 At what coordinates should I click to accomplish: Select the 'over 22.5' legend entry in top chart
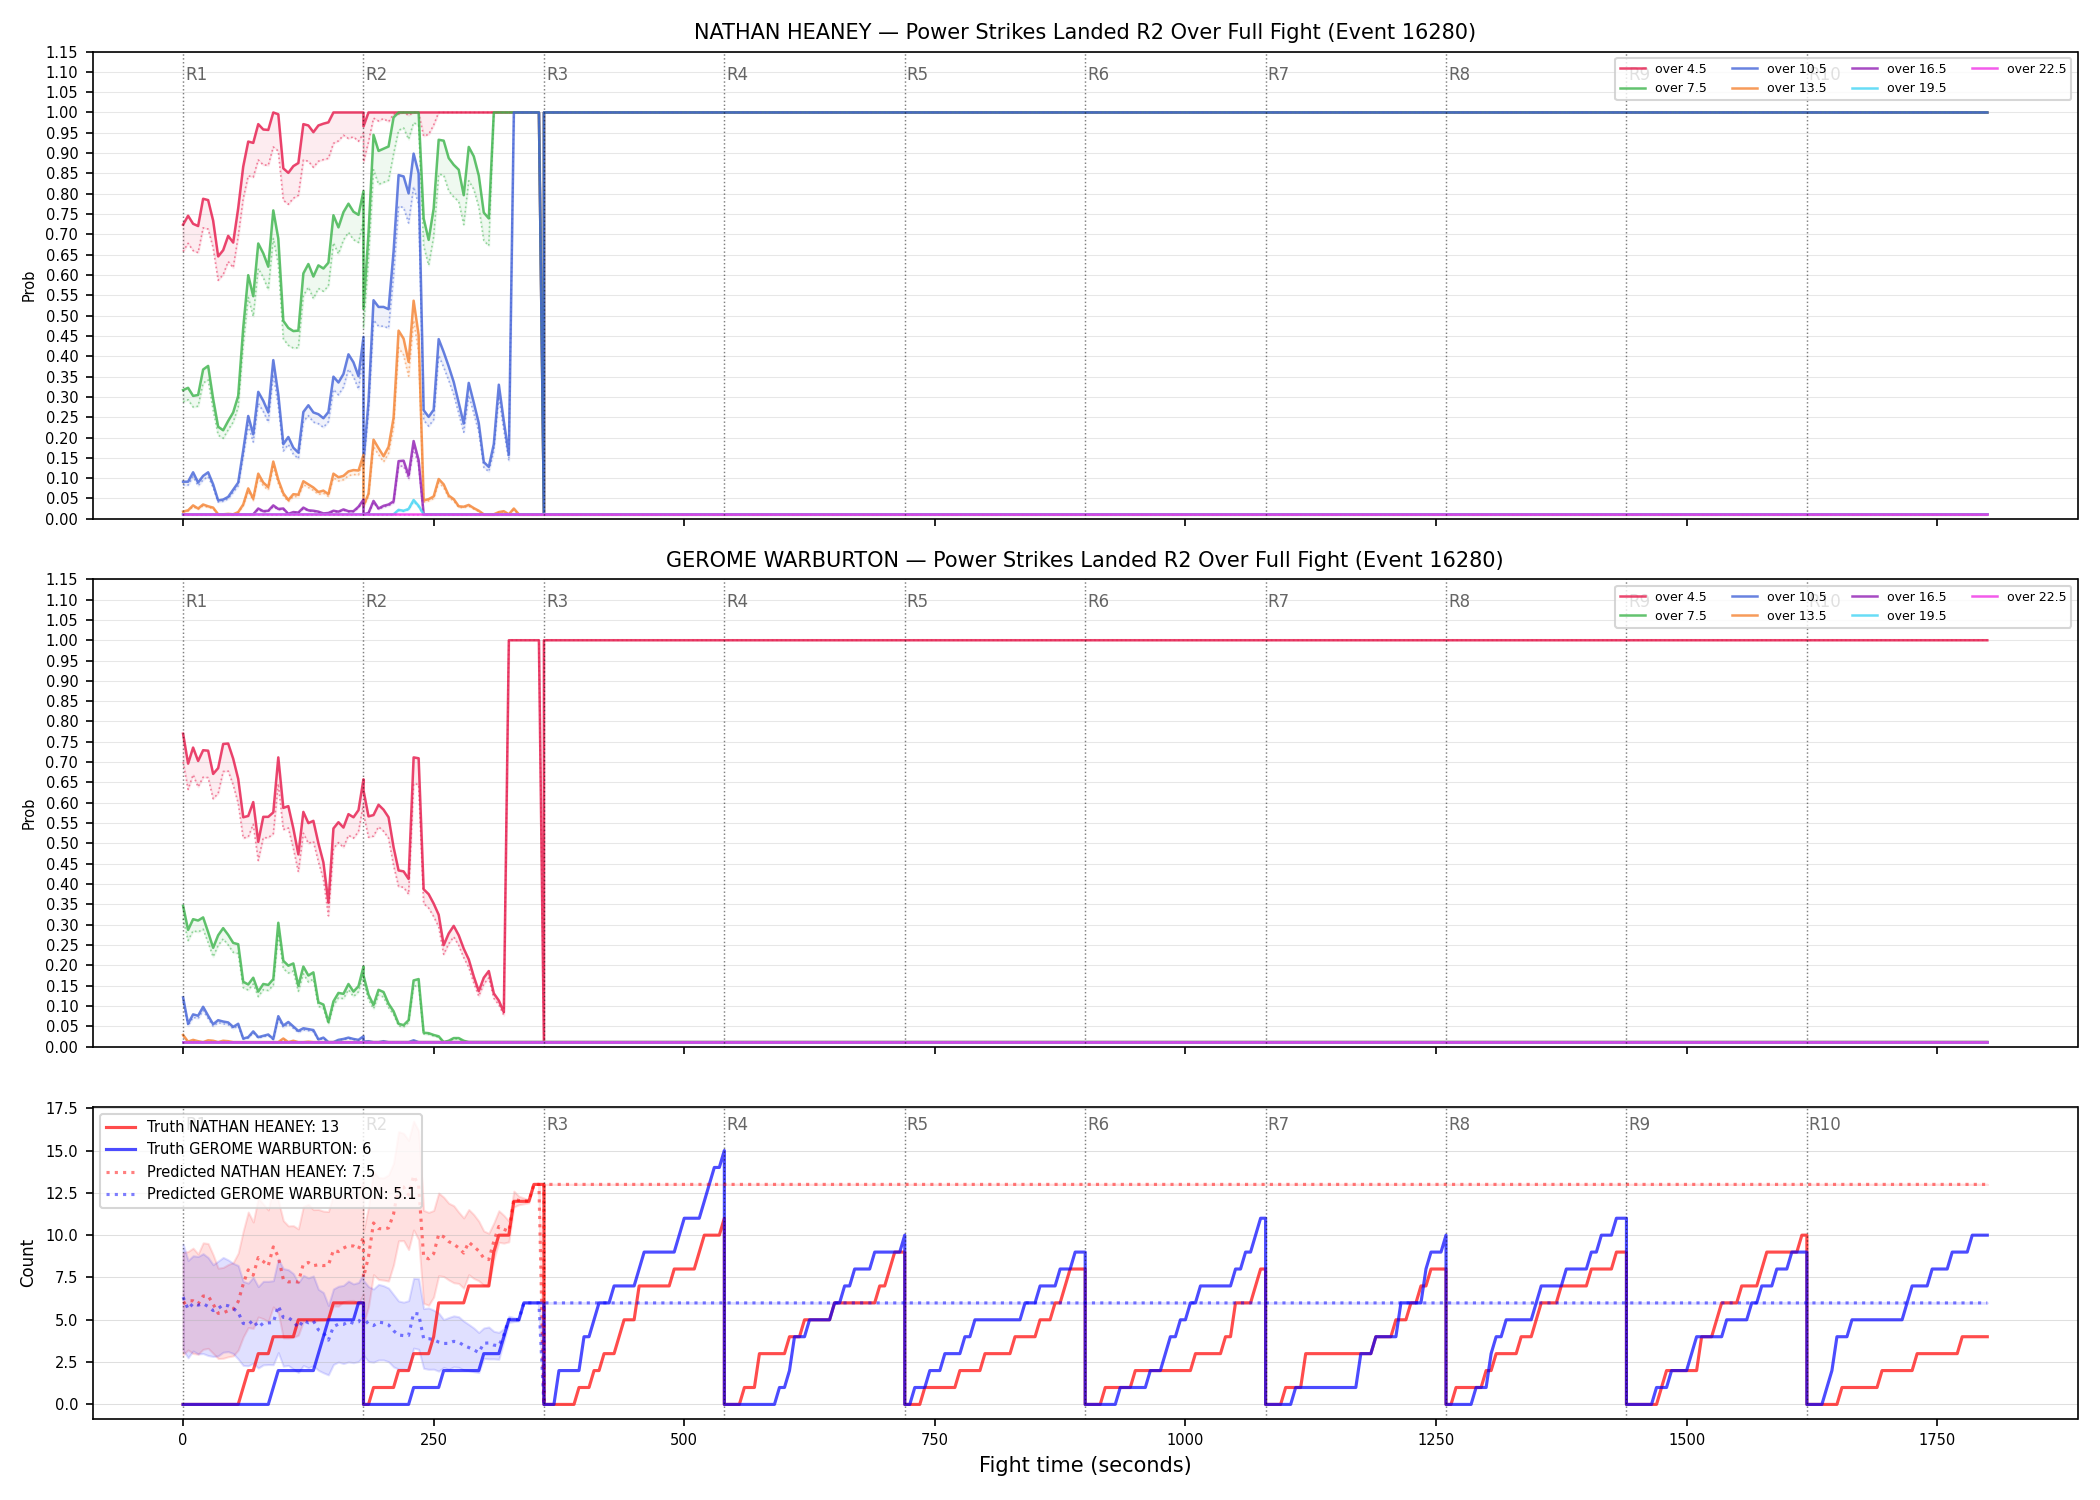pyautogui.click(x=2018, y=69)
